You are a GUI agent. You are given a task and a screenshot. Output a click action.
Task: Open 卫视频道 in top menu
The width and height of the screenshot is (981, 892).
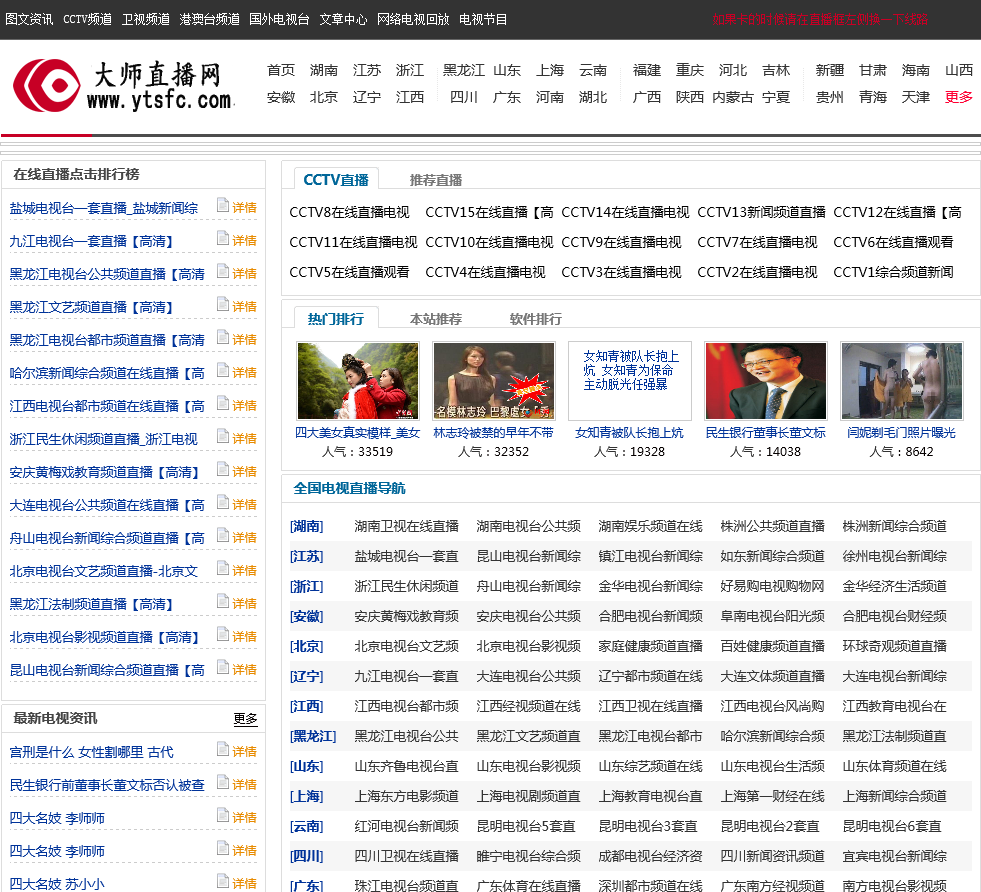146,19
